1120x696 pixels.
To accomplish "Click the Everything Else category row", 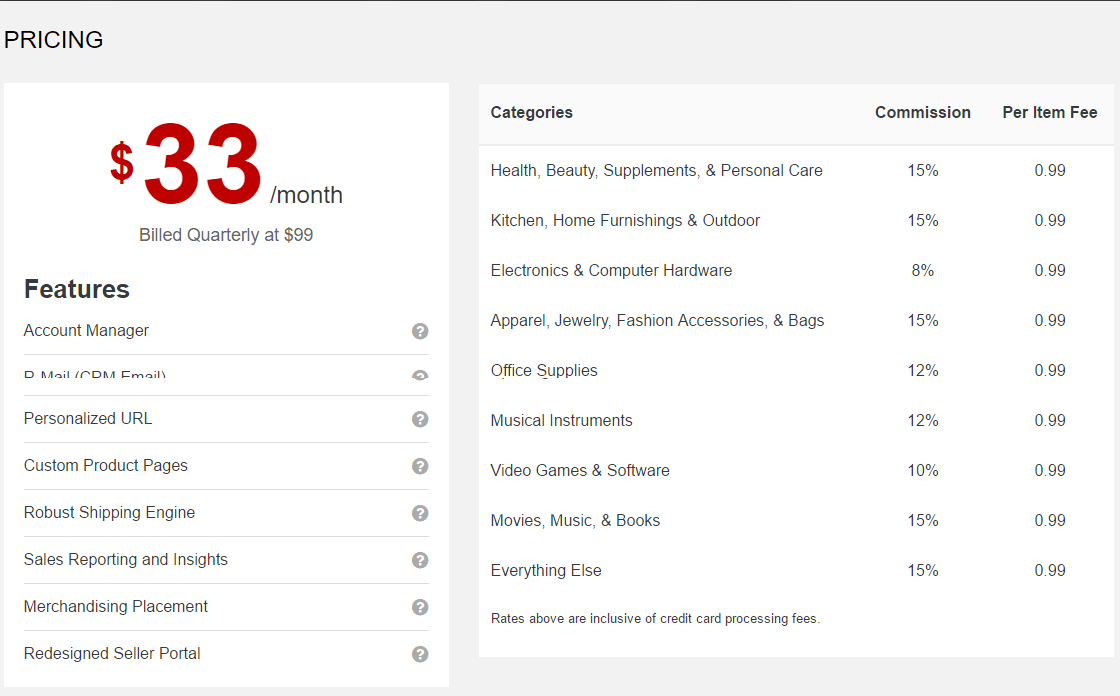I will pyautogui.click(x=796, y=570).
